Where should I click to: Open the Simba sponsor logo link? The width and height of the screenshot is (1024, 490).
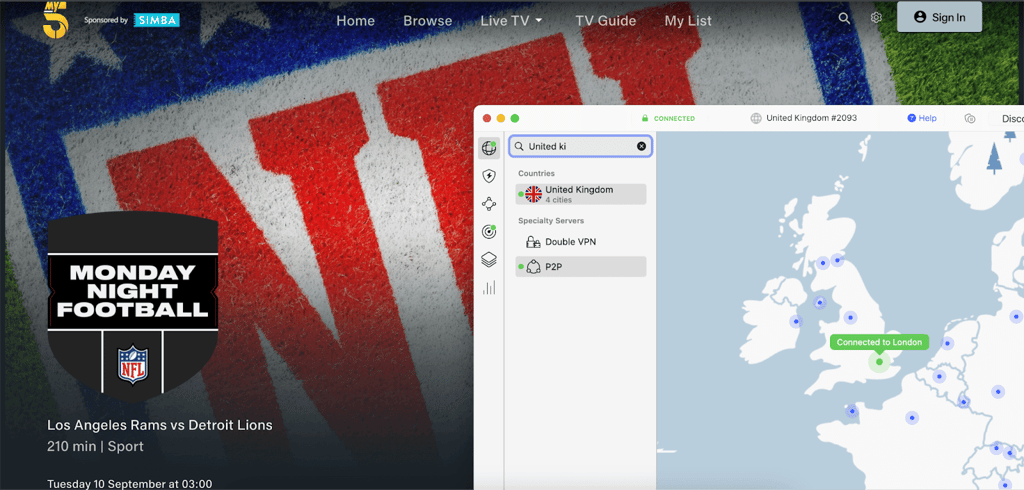pyautogui.click(x=156, y=20)
